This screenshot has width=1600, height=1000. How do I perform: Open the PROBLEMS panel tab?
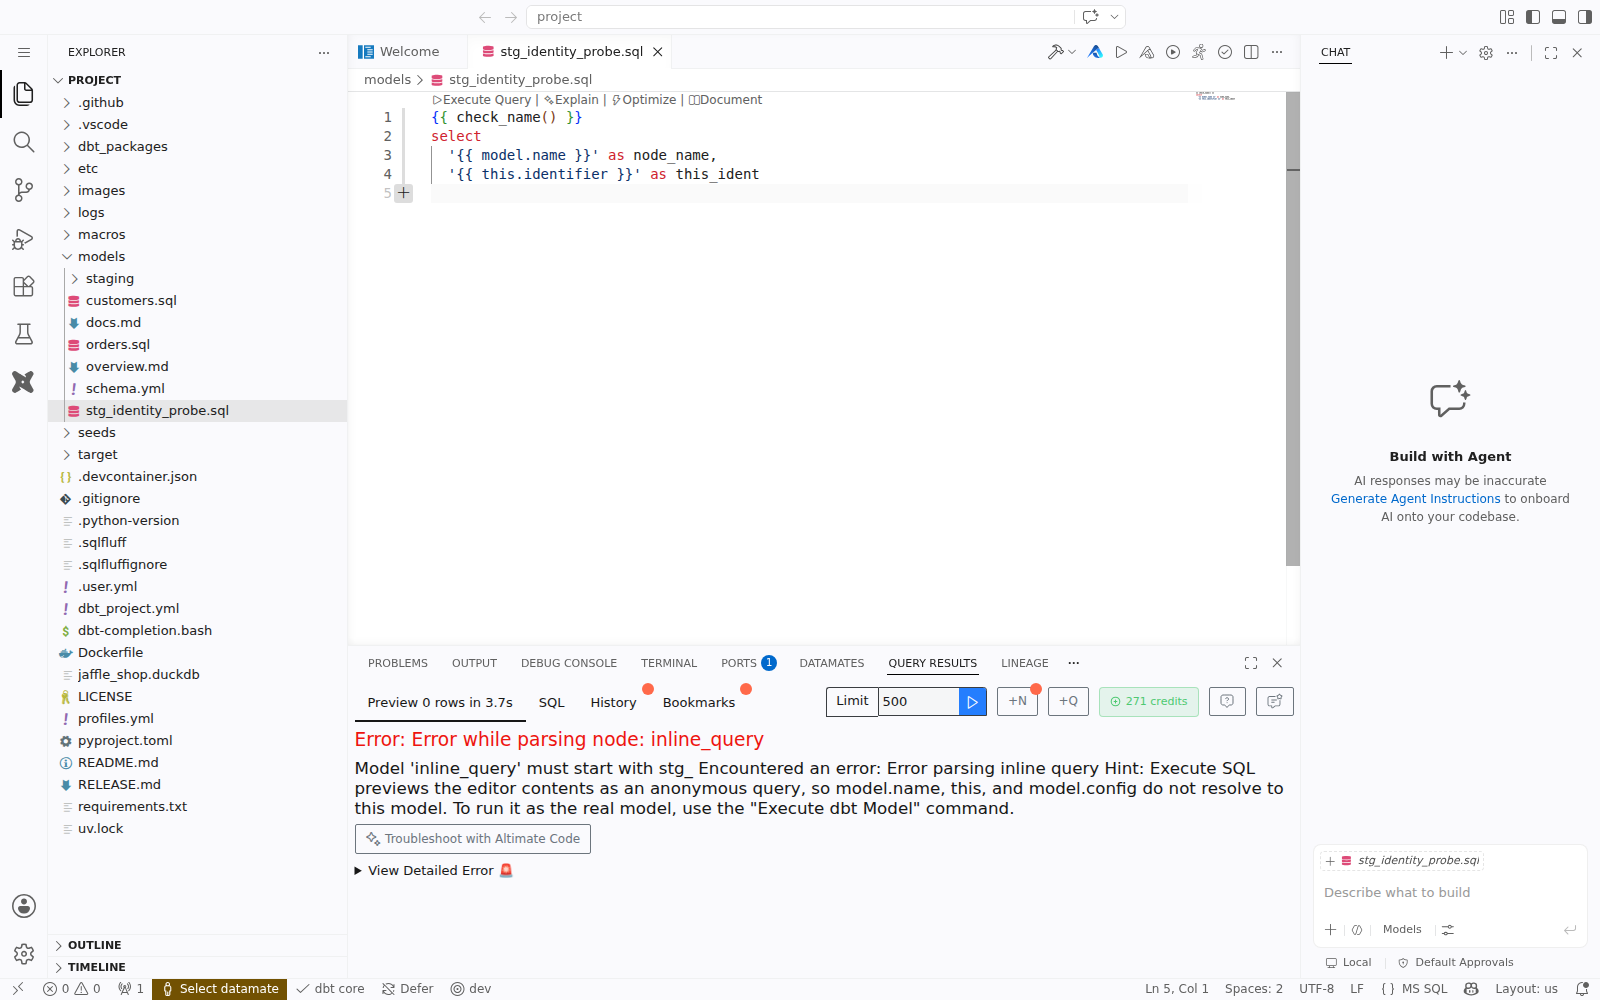click(398, 663)
